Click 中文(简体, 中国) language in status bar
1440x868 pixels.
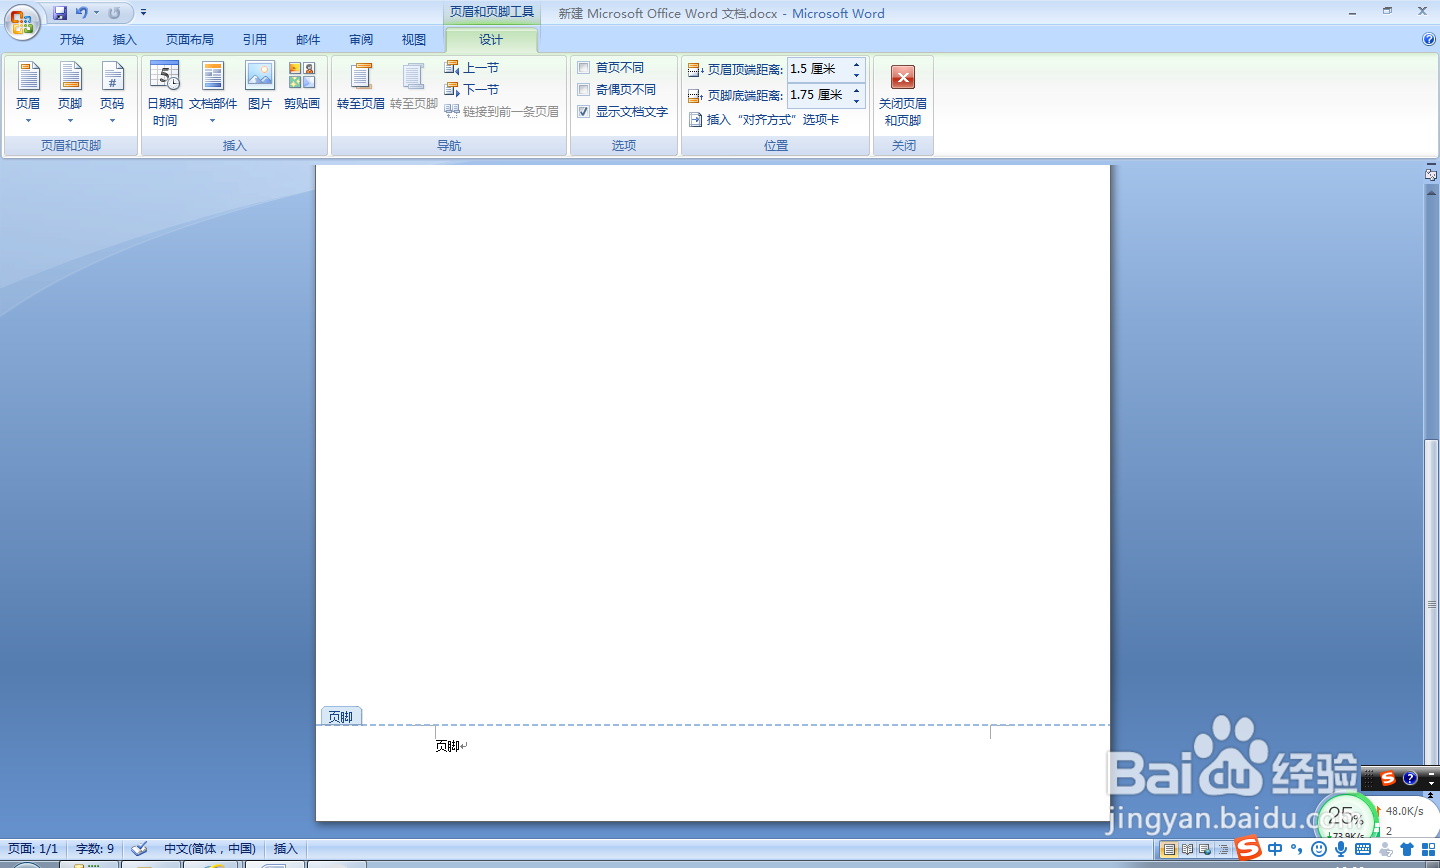pos(210,849)
